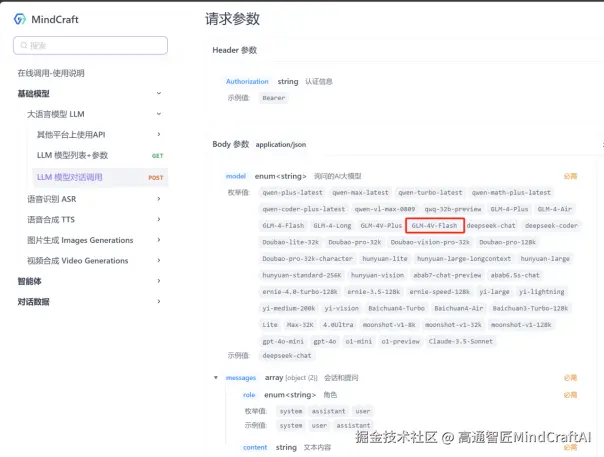Click Max-32K enum value
Screen dimensions: 604x457
point(300,325)
